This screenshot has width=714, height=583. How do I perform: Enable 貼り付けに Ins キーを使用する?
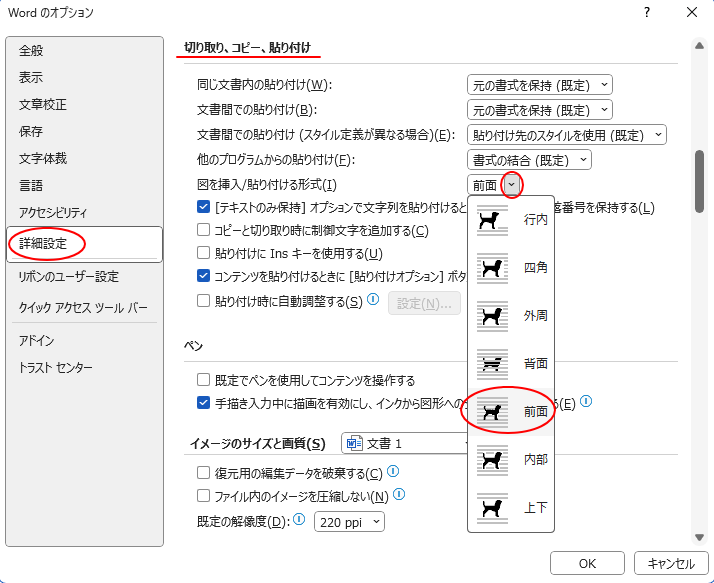pyautogui.click(x=203, y=252)
